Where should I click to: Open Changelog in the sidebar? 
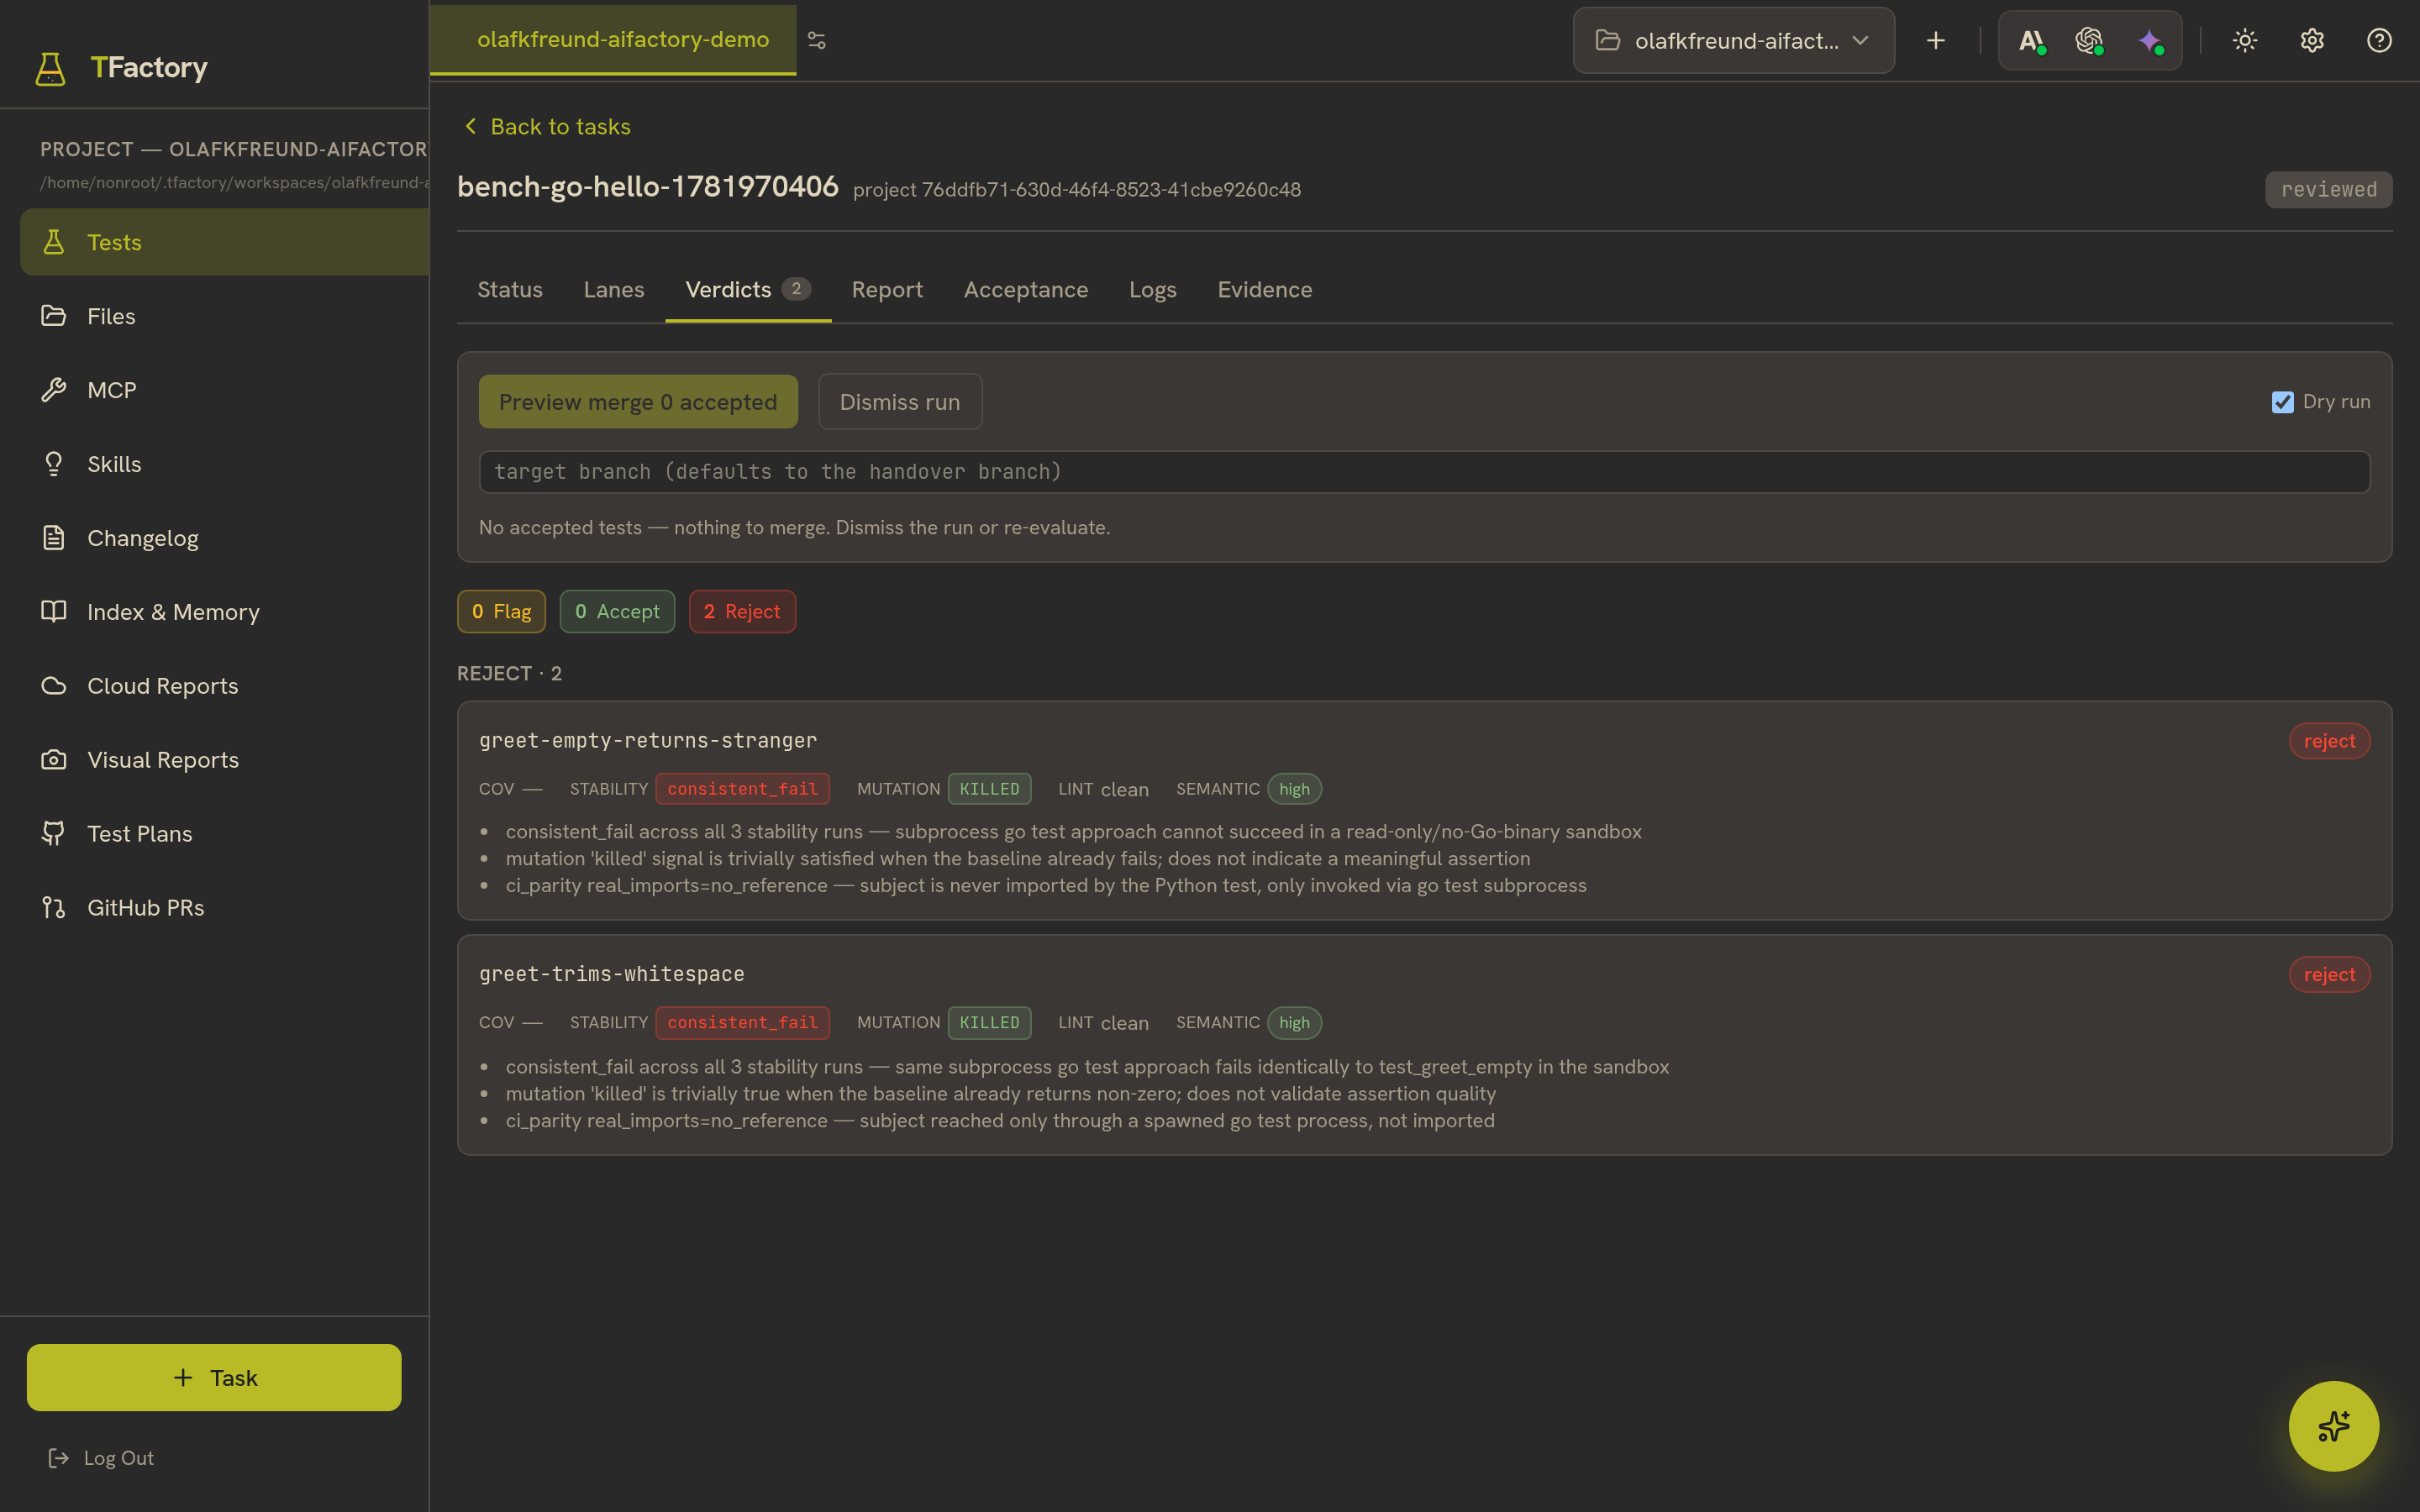pos(225,538)
